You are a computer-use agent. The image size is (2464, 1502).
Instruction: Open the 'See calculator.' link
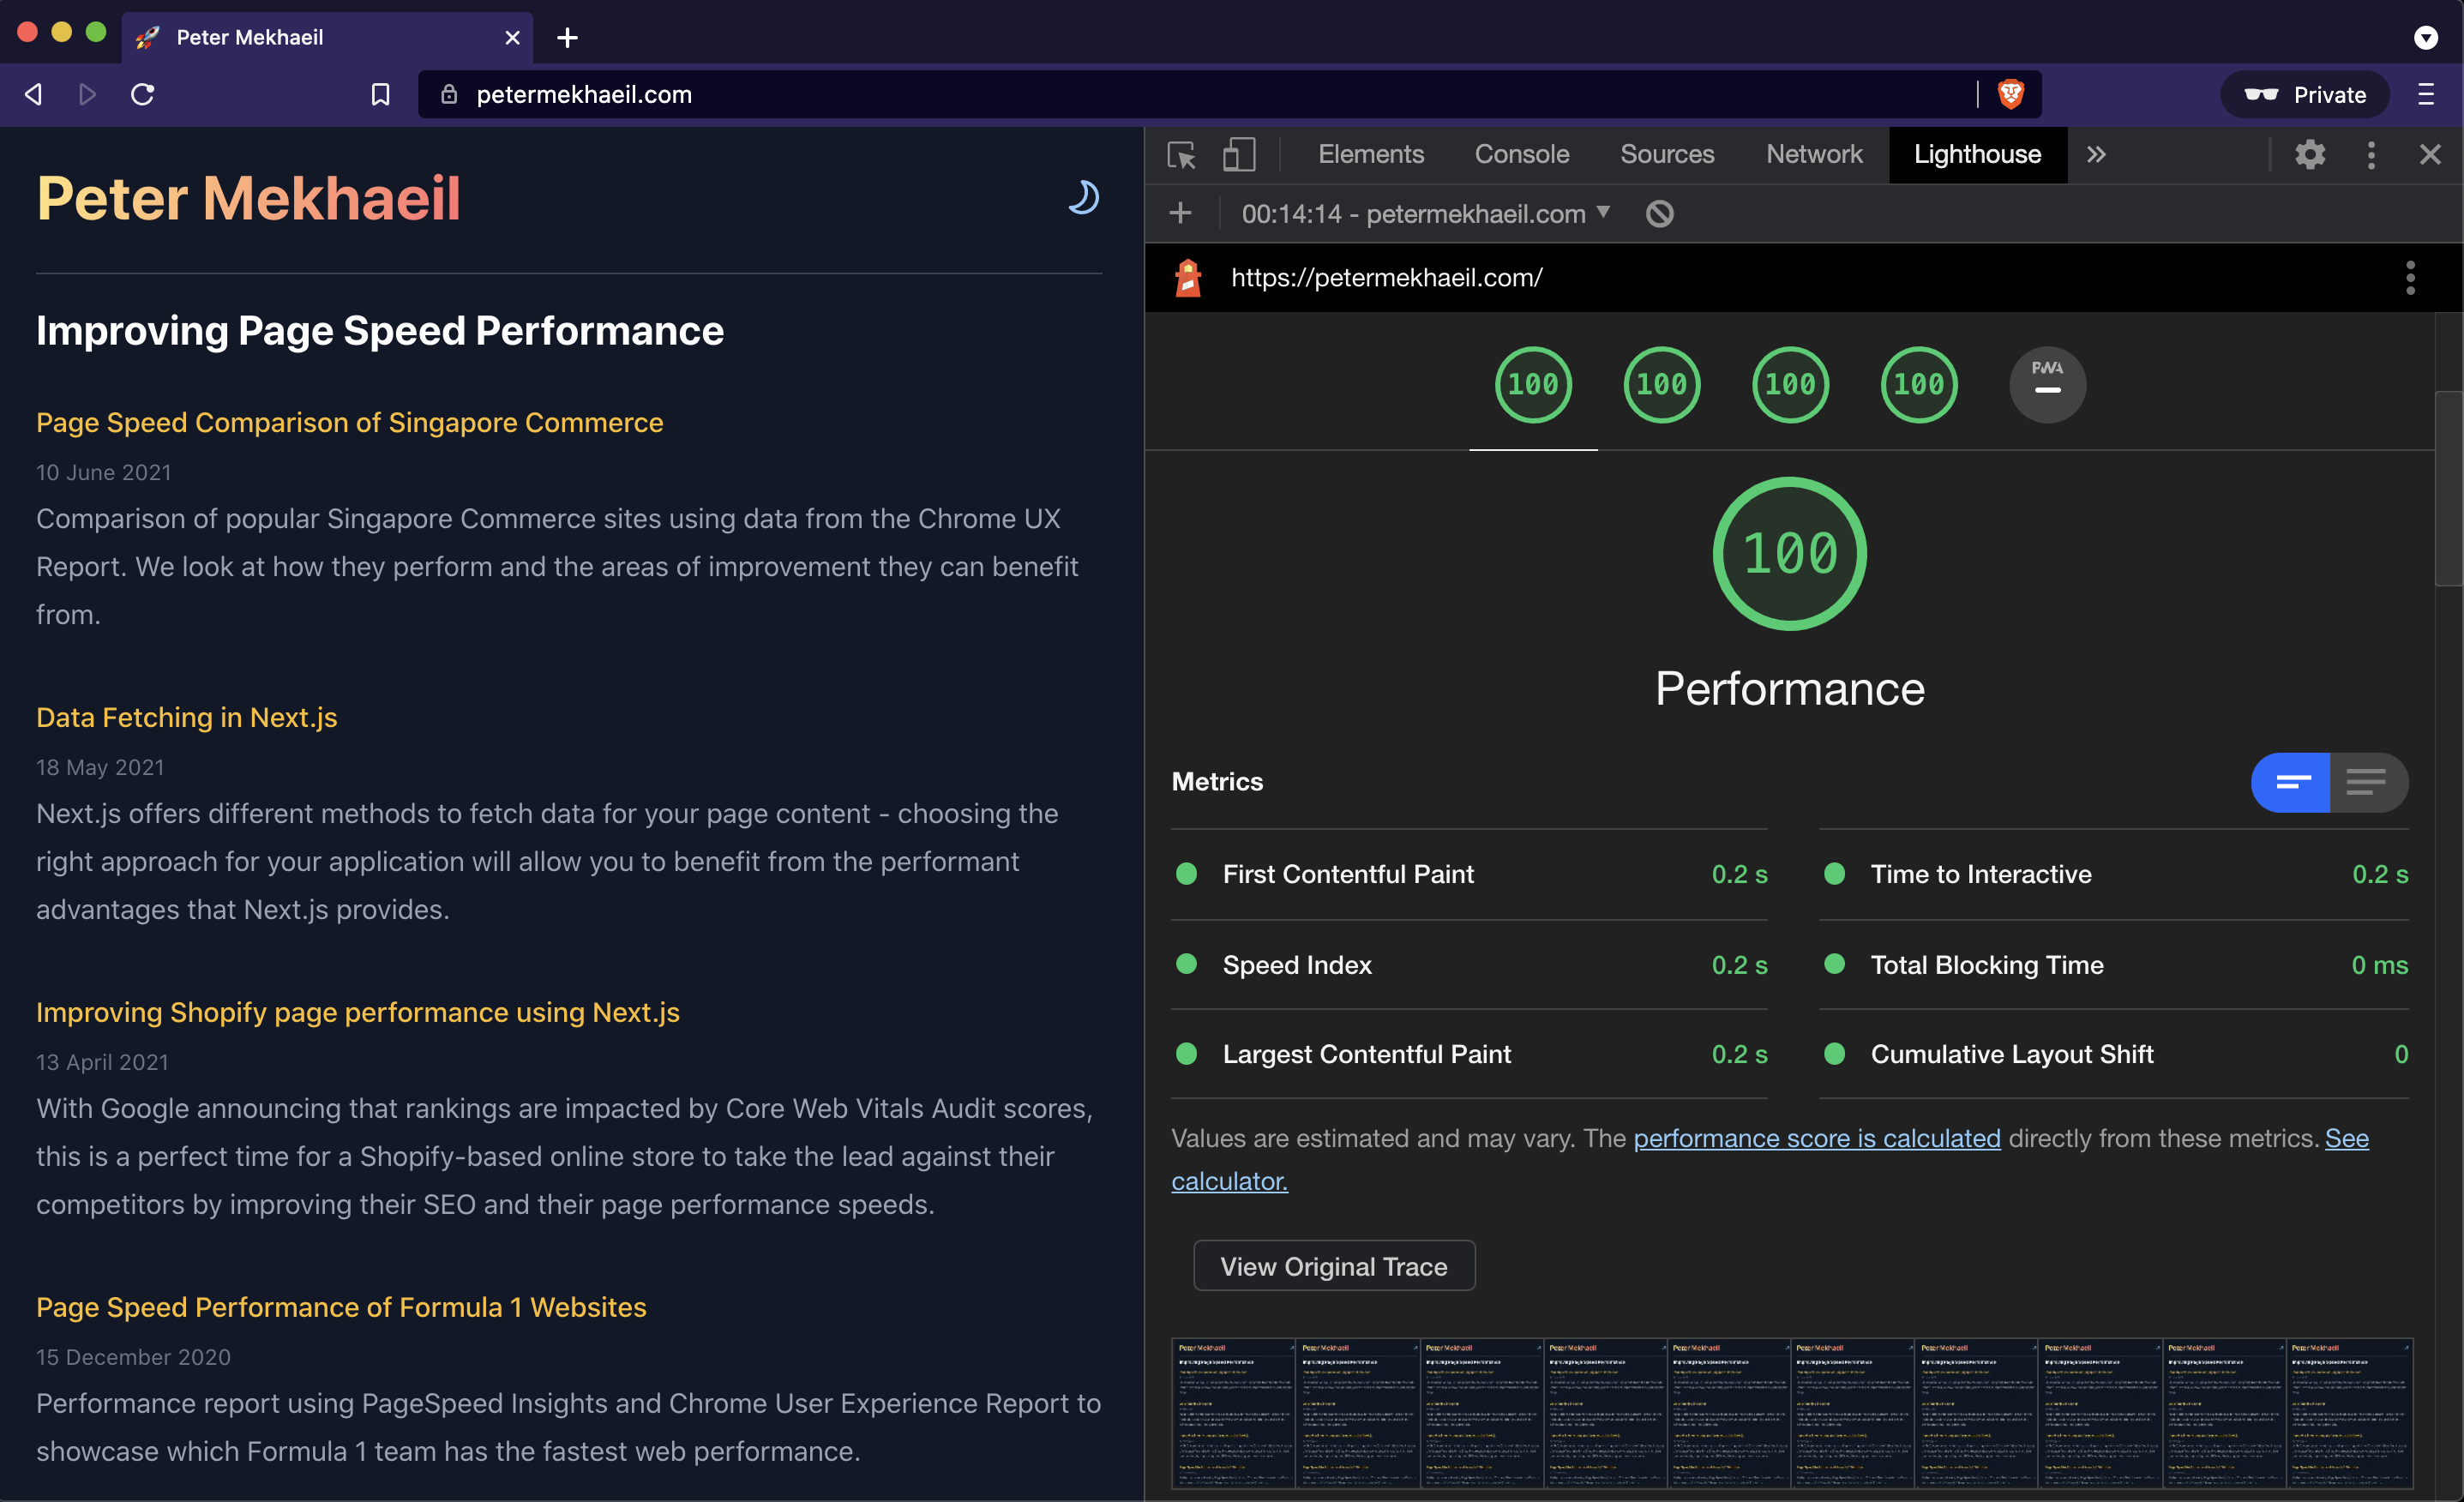[x=1229, y=1181]
